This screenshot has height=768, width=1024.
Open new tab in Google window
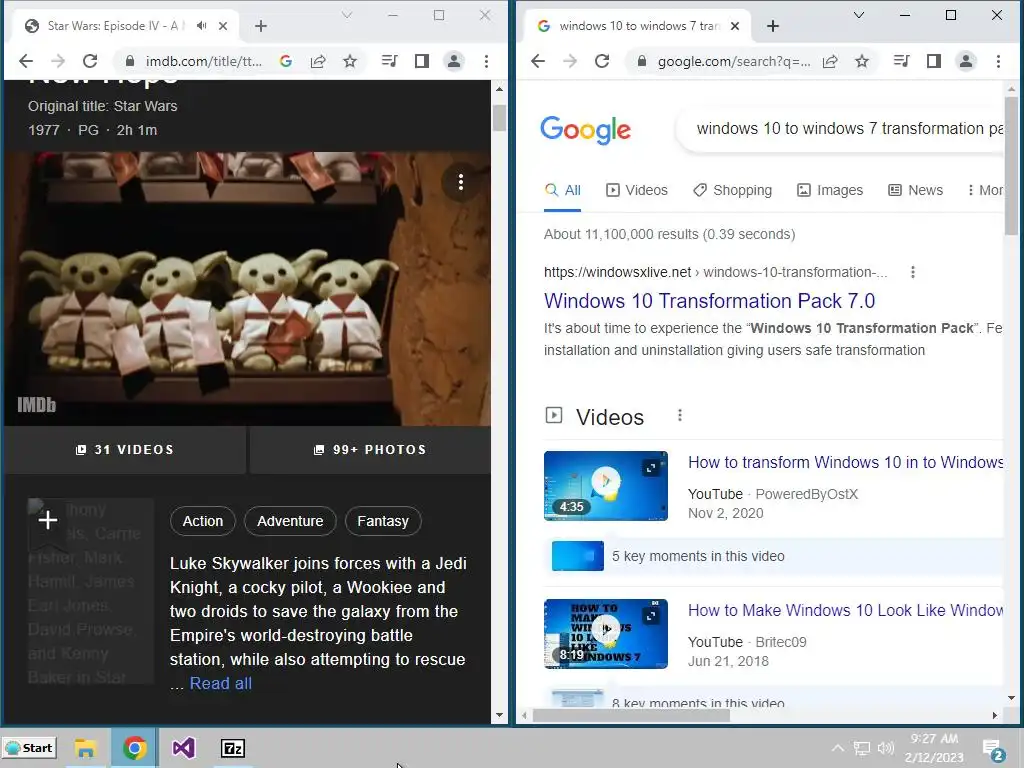pyautogui.click(x=773, y=26)
